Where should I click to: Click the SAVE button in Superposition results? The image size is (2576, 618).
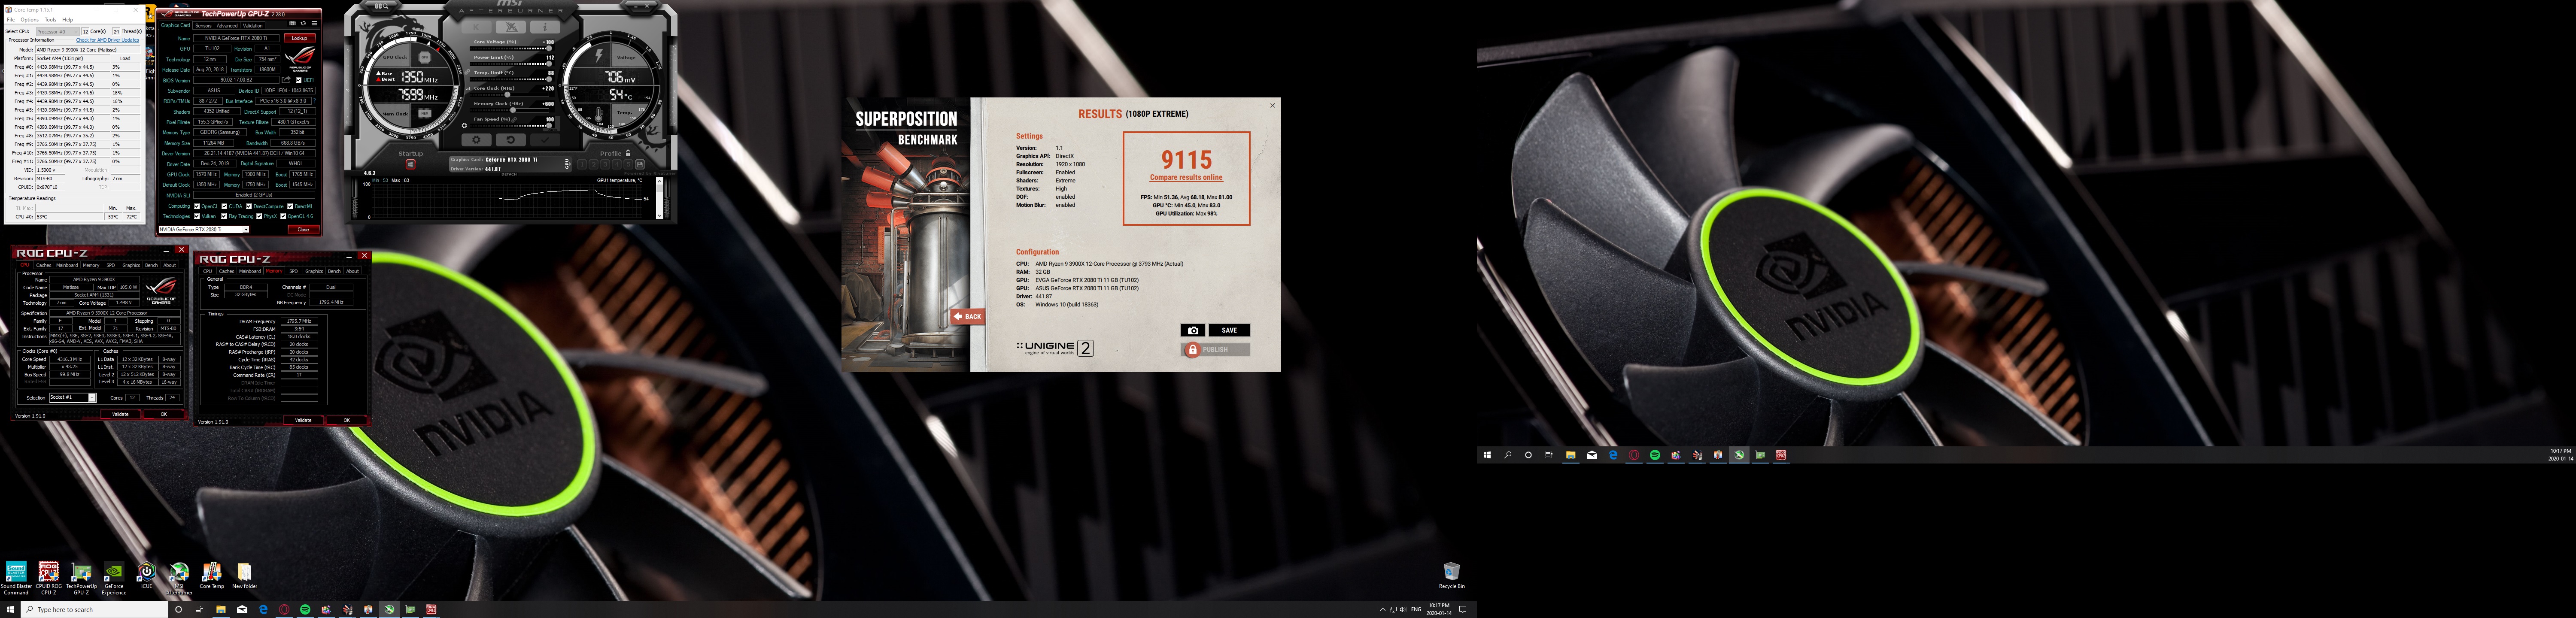1229,330
